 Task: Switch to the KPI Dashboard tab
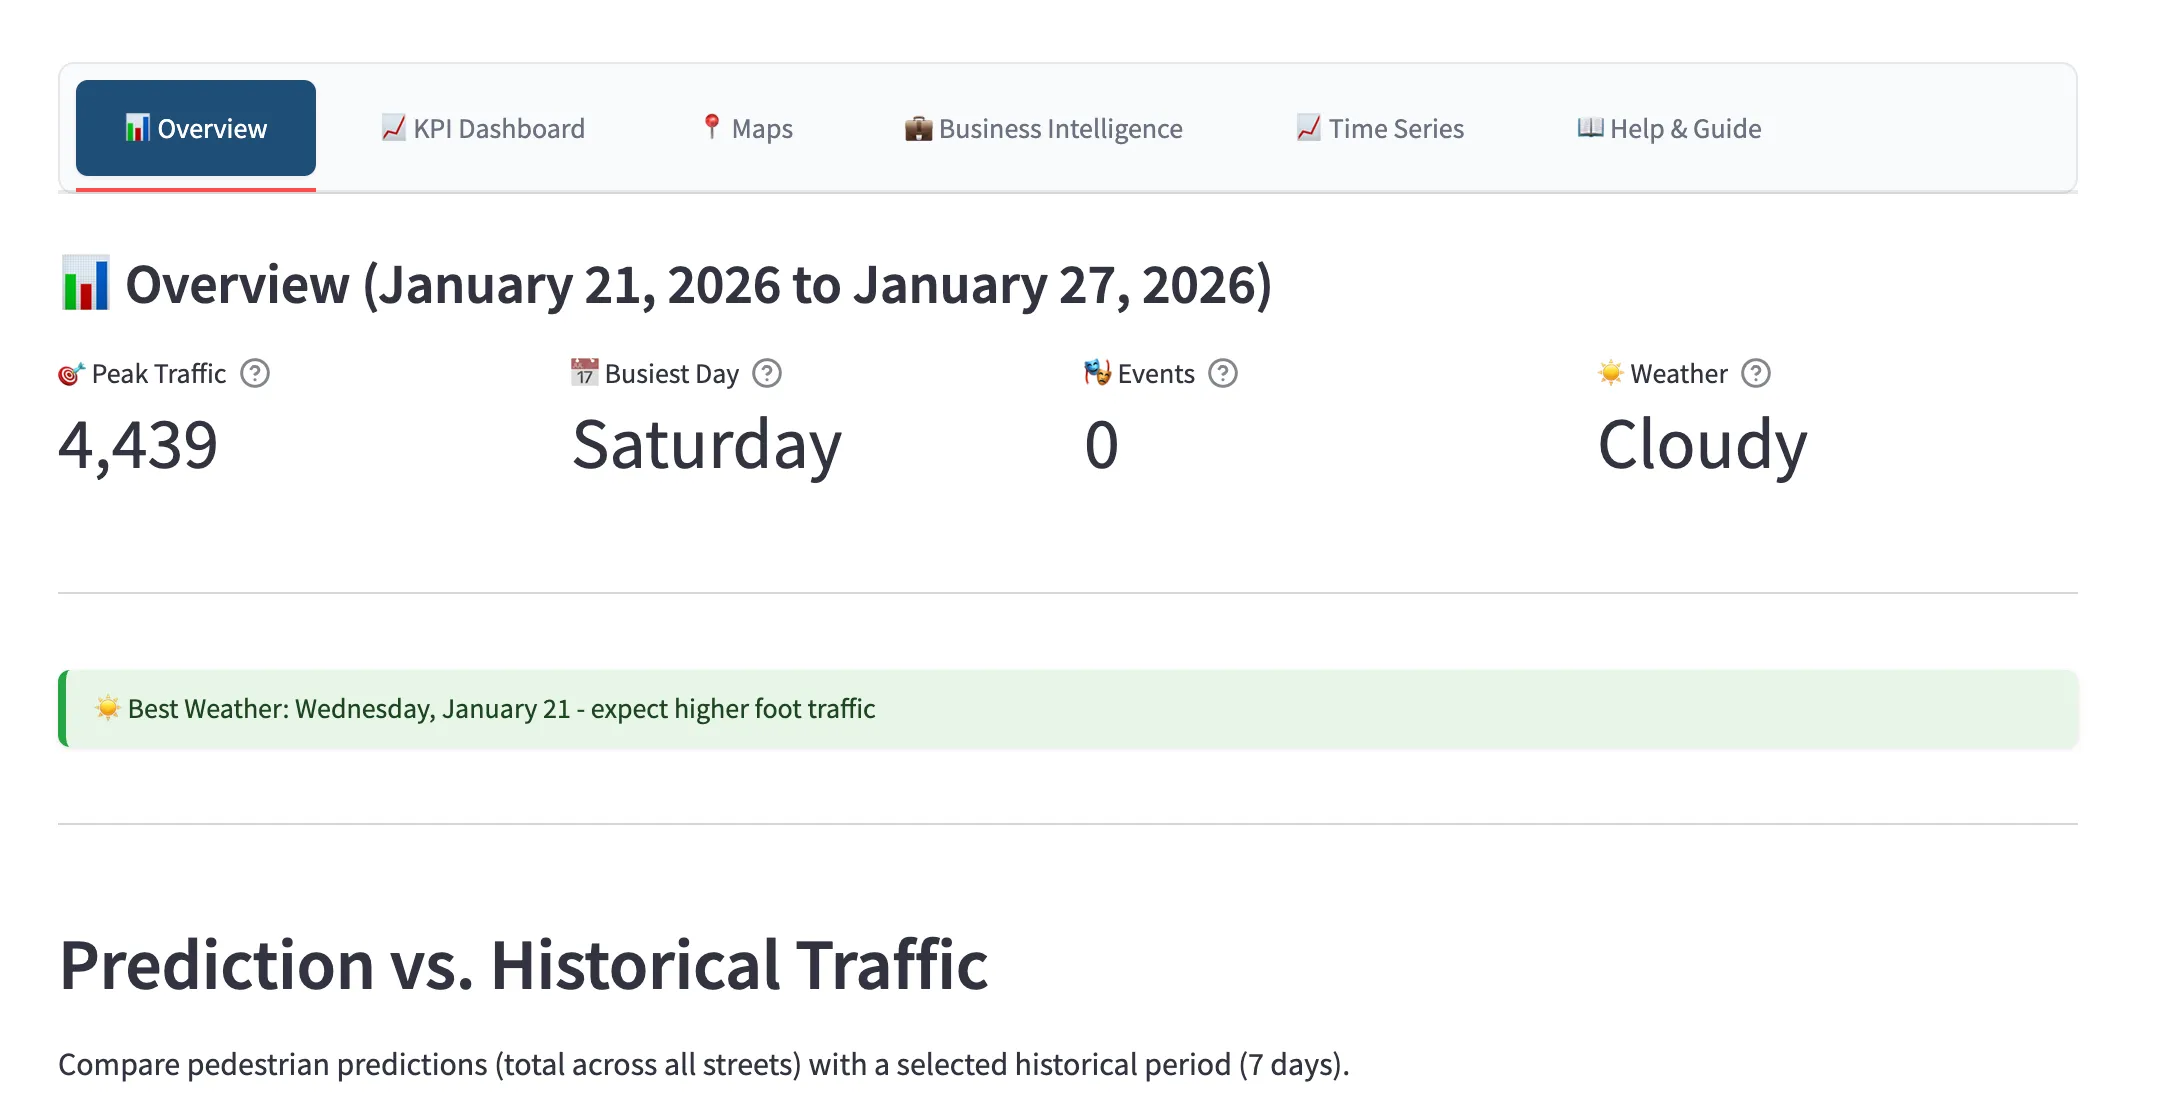point(483,129)
